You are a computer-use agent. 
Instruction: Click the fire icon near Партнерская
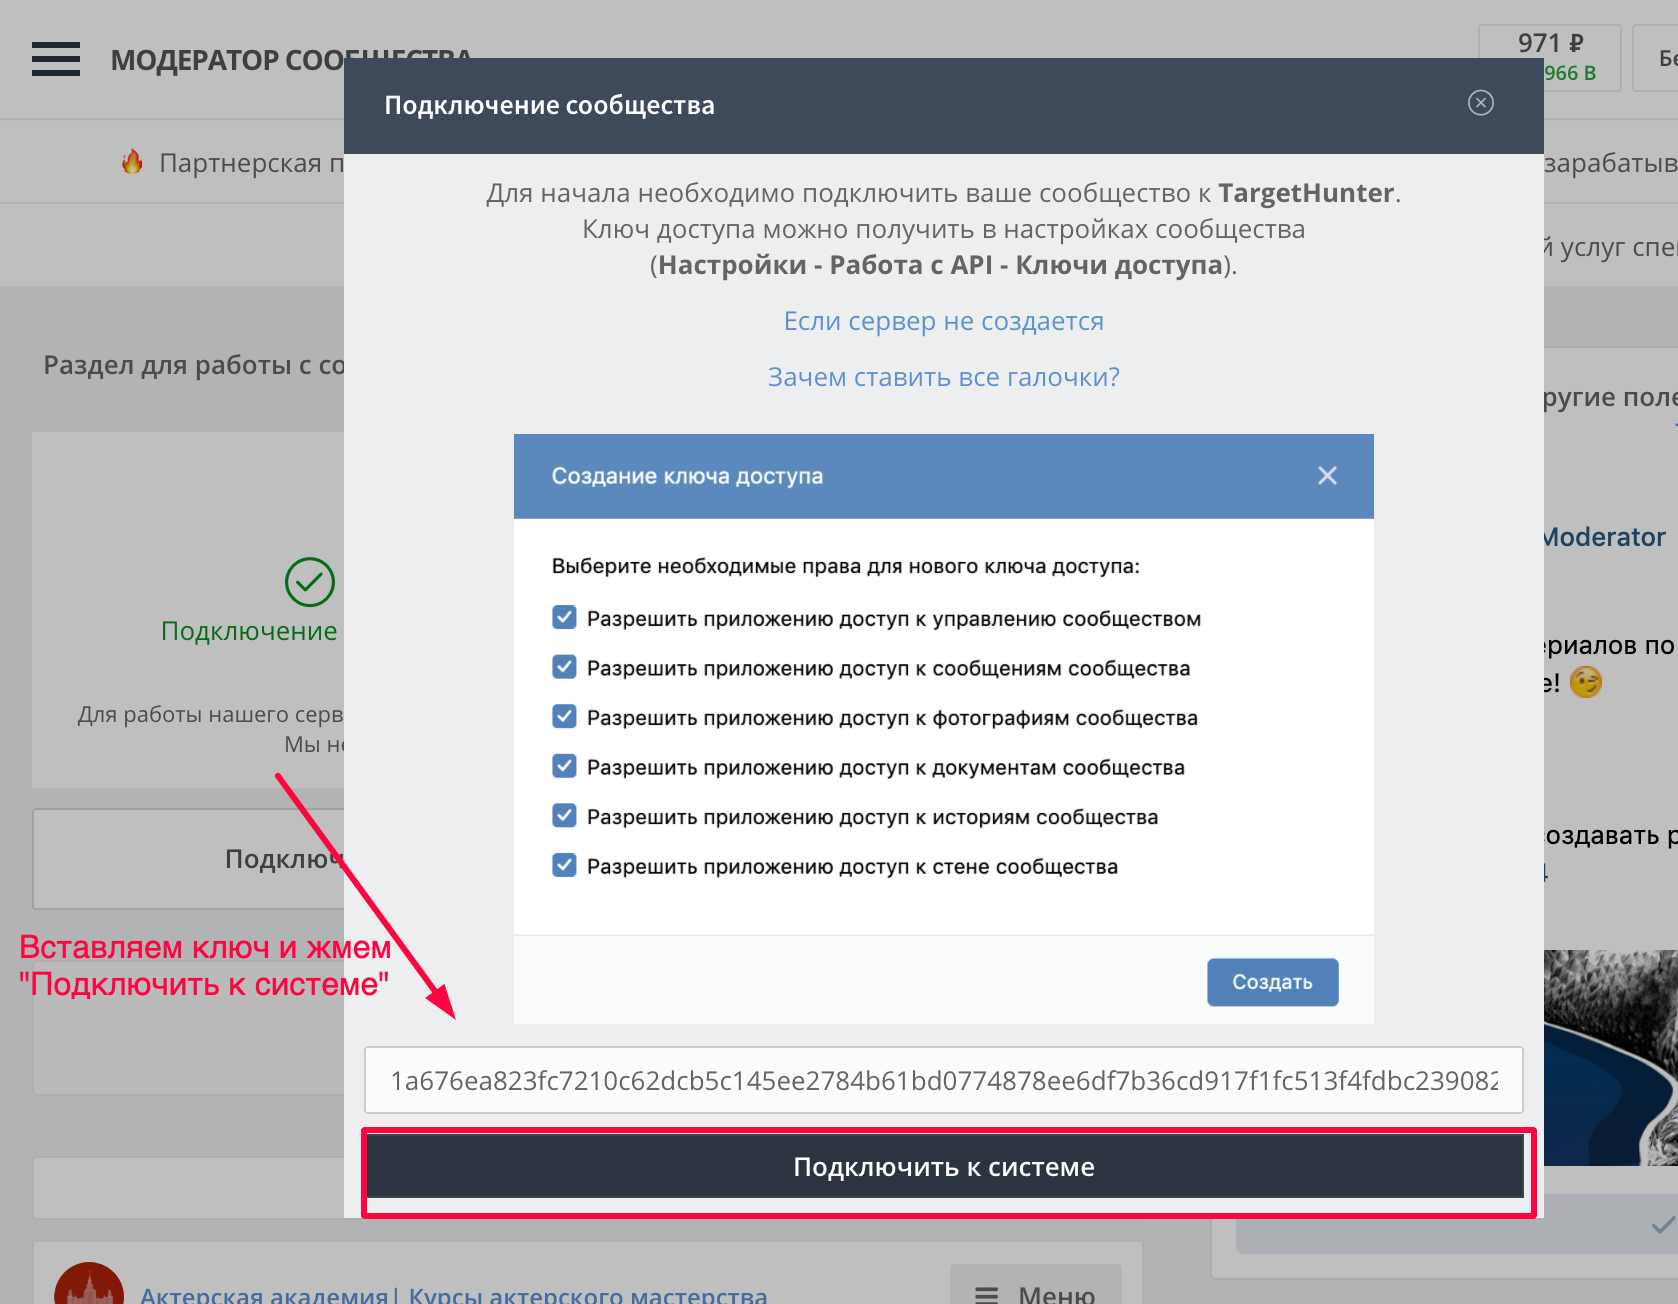click(132, 162)
